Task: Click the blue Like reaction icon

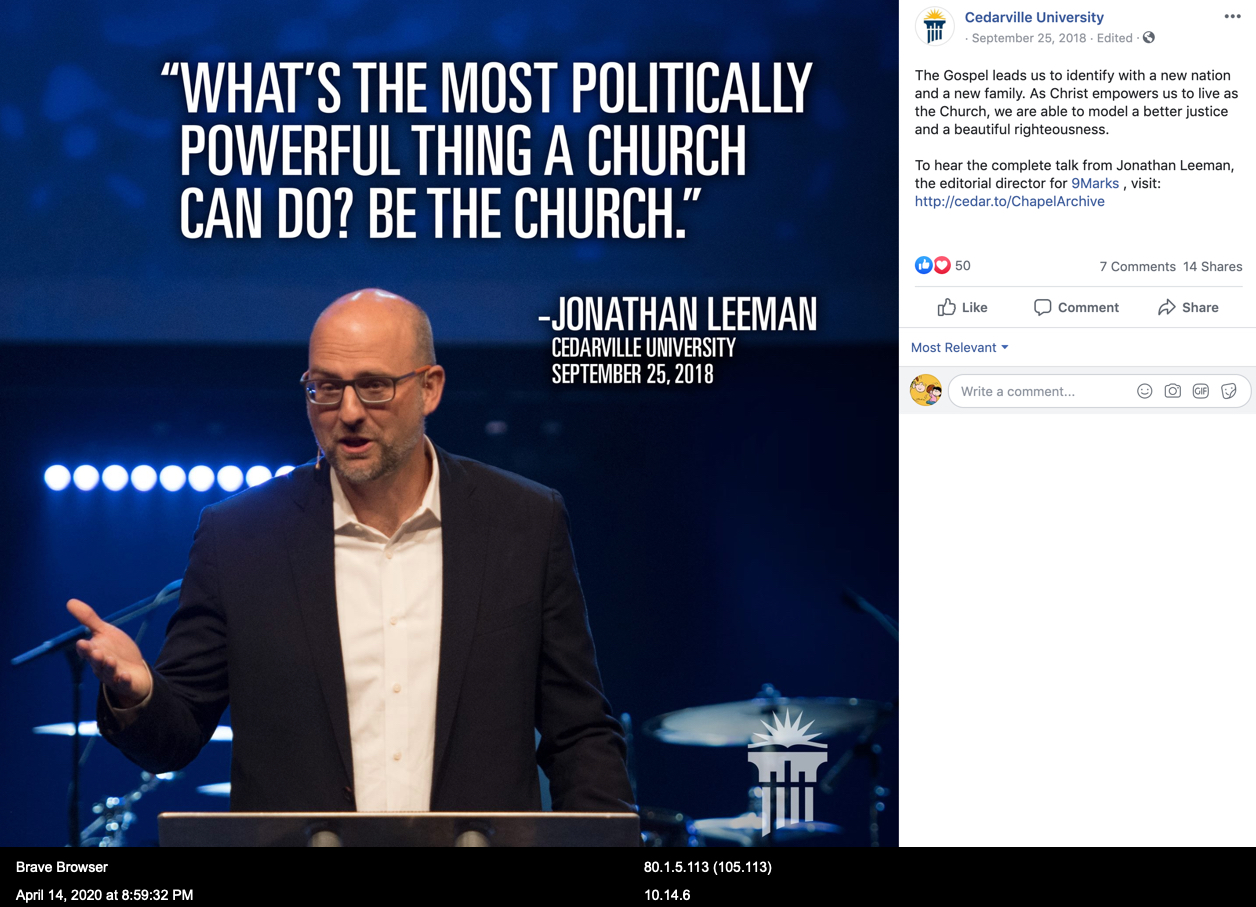Action: (x=924, y=265)
